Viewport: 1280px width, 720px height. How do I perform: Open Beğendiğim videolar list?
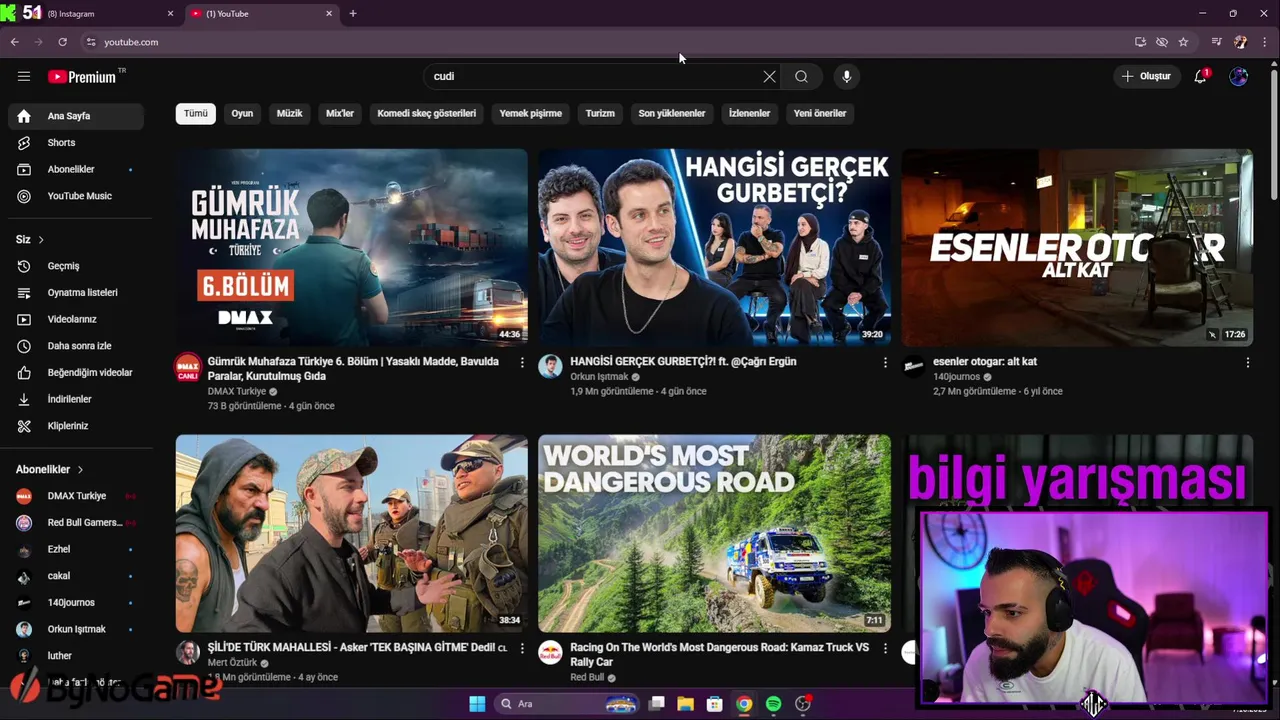(76, 372)
